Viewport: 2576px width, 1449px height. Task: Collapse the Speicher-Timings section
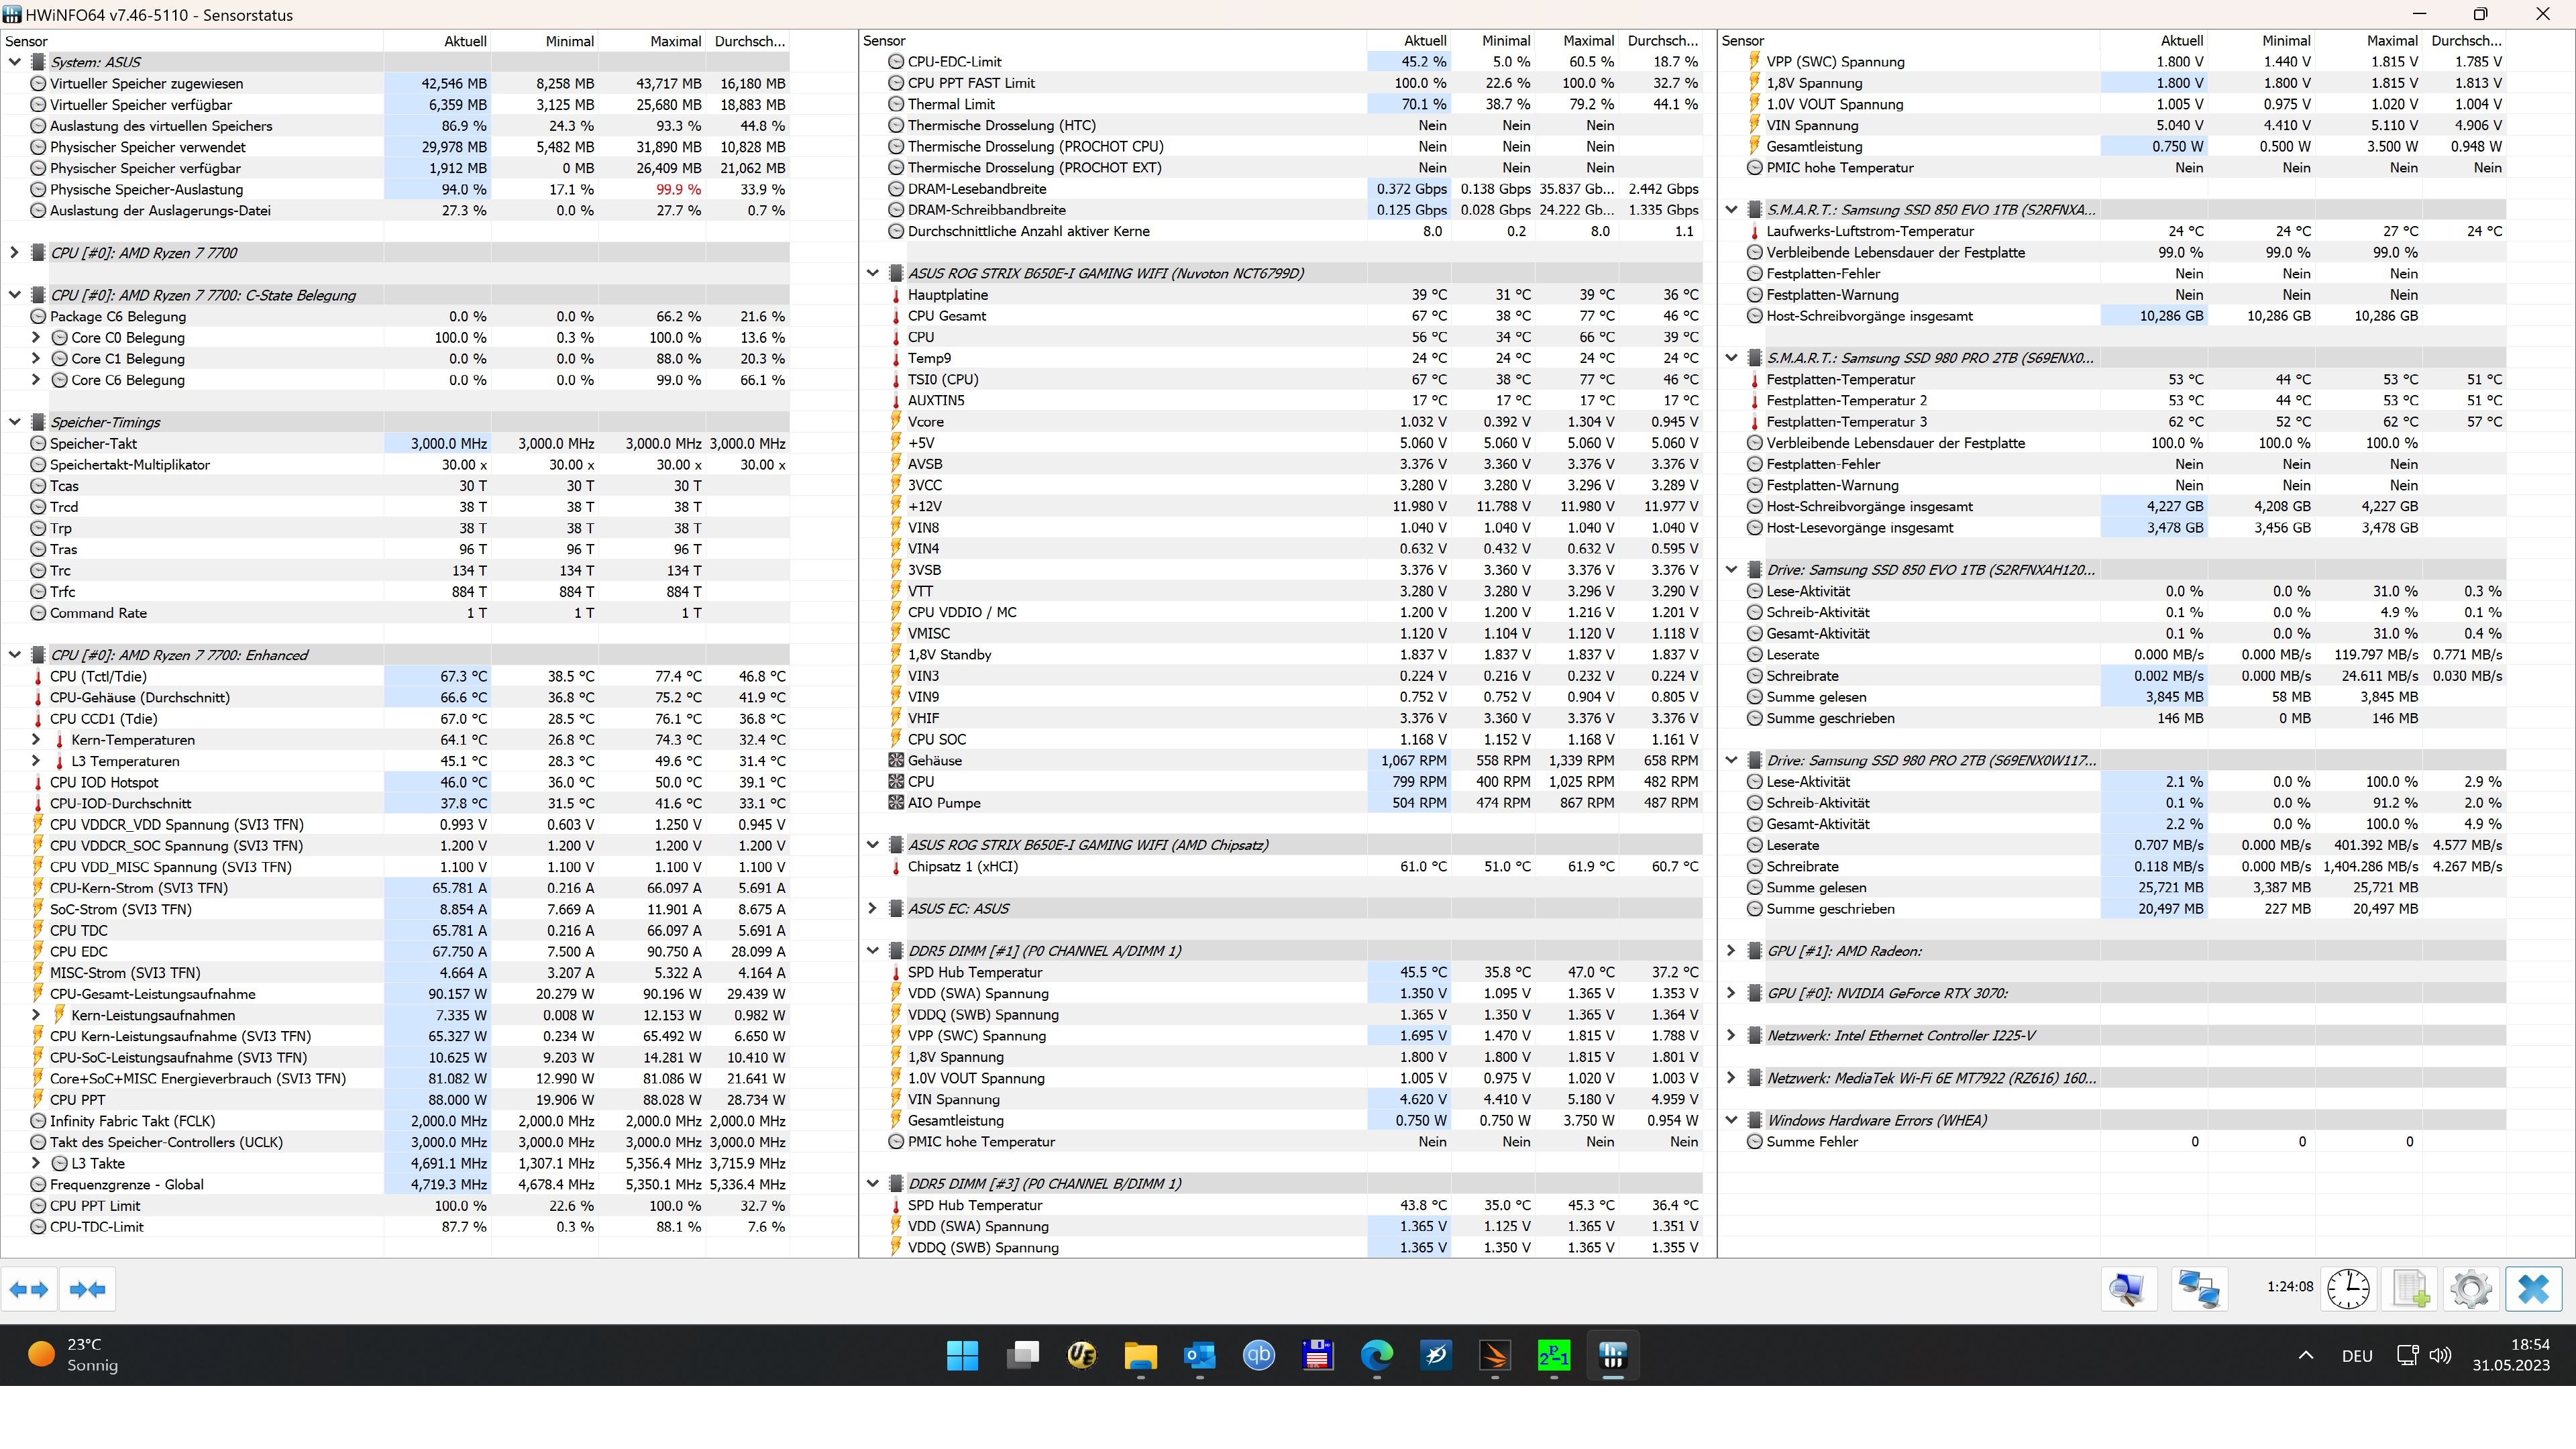(14, 422)
